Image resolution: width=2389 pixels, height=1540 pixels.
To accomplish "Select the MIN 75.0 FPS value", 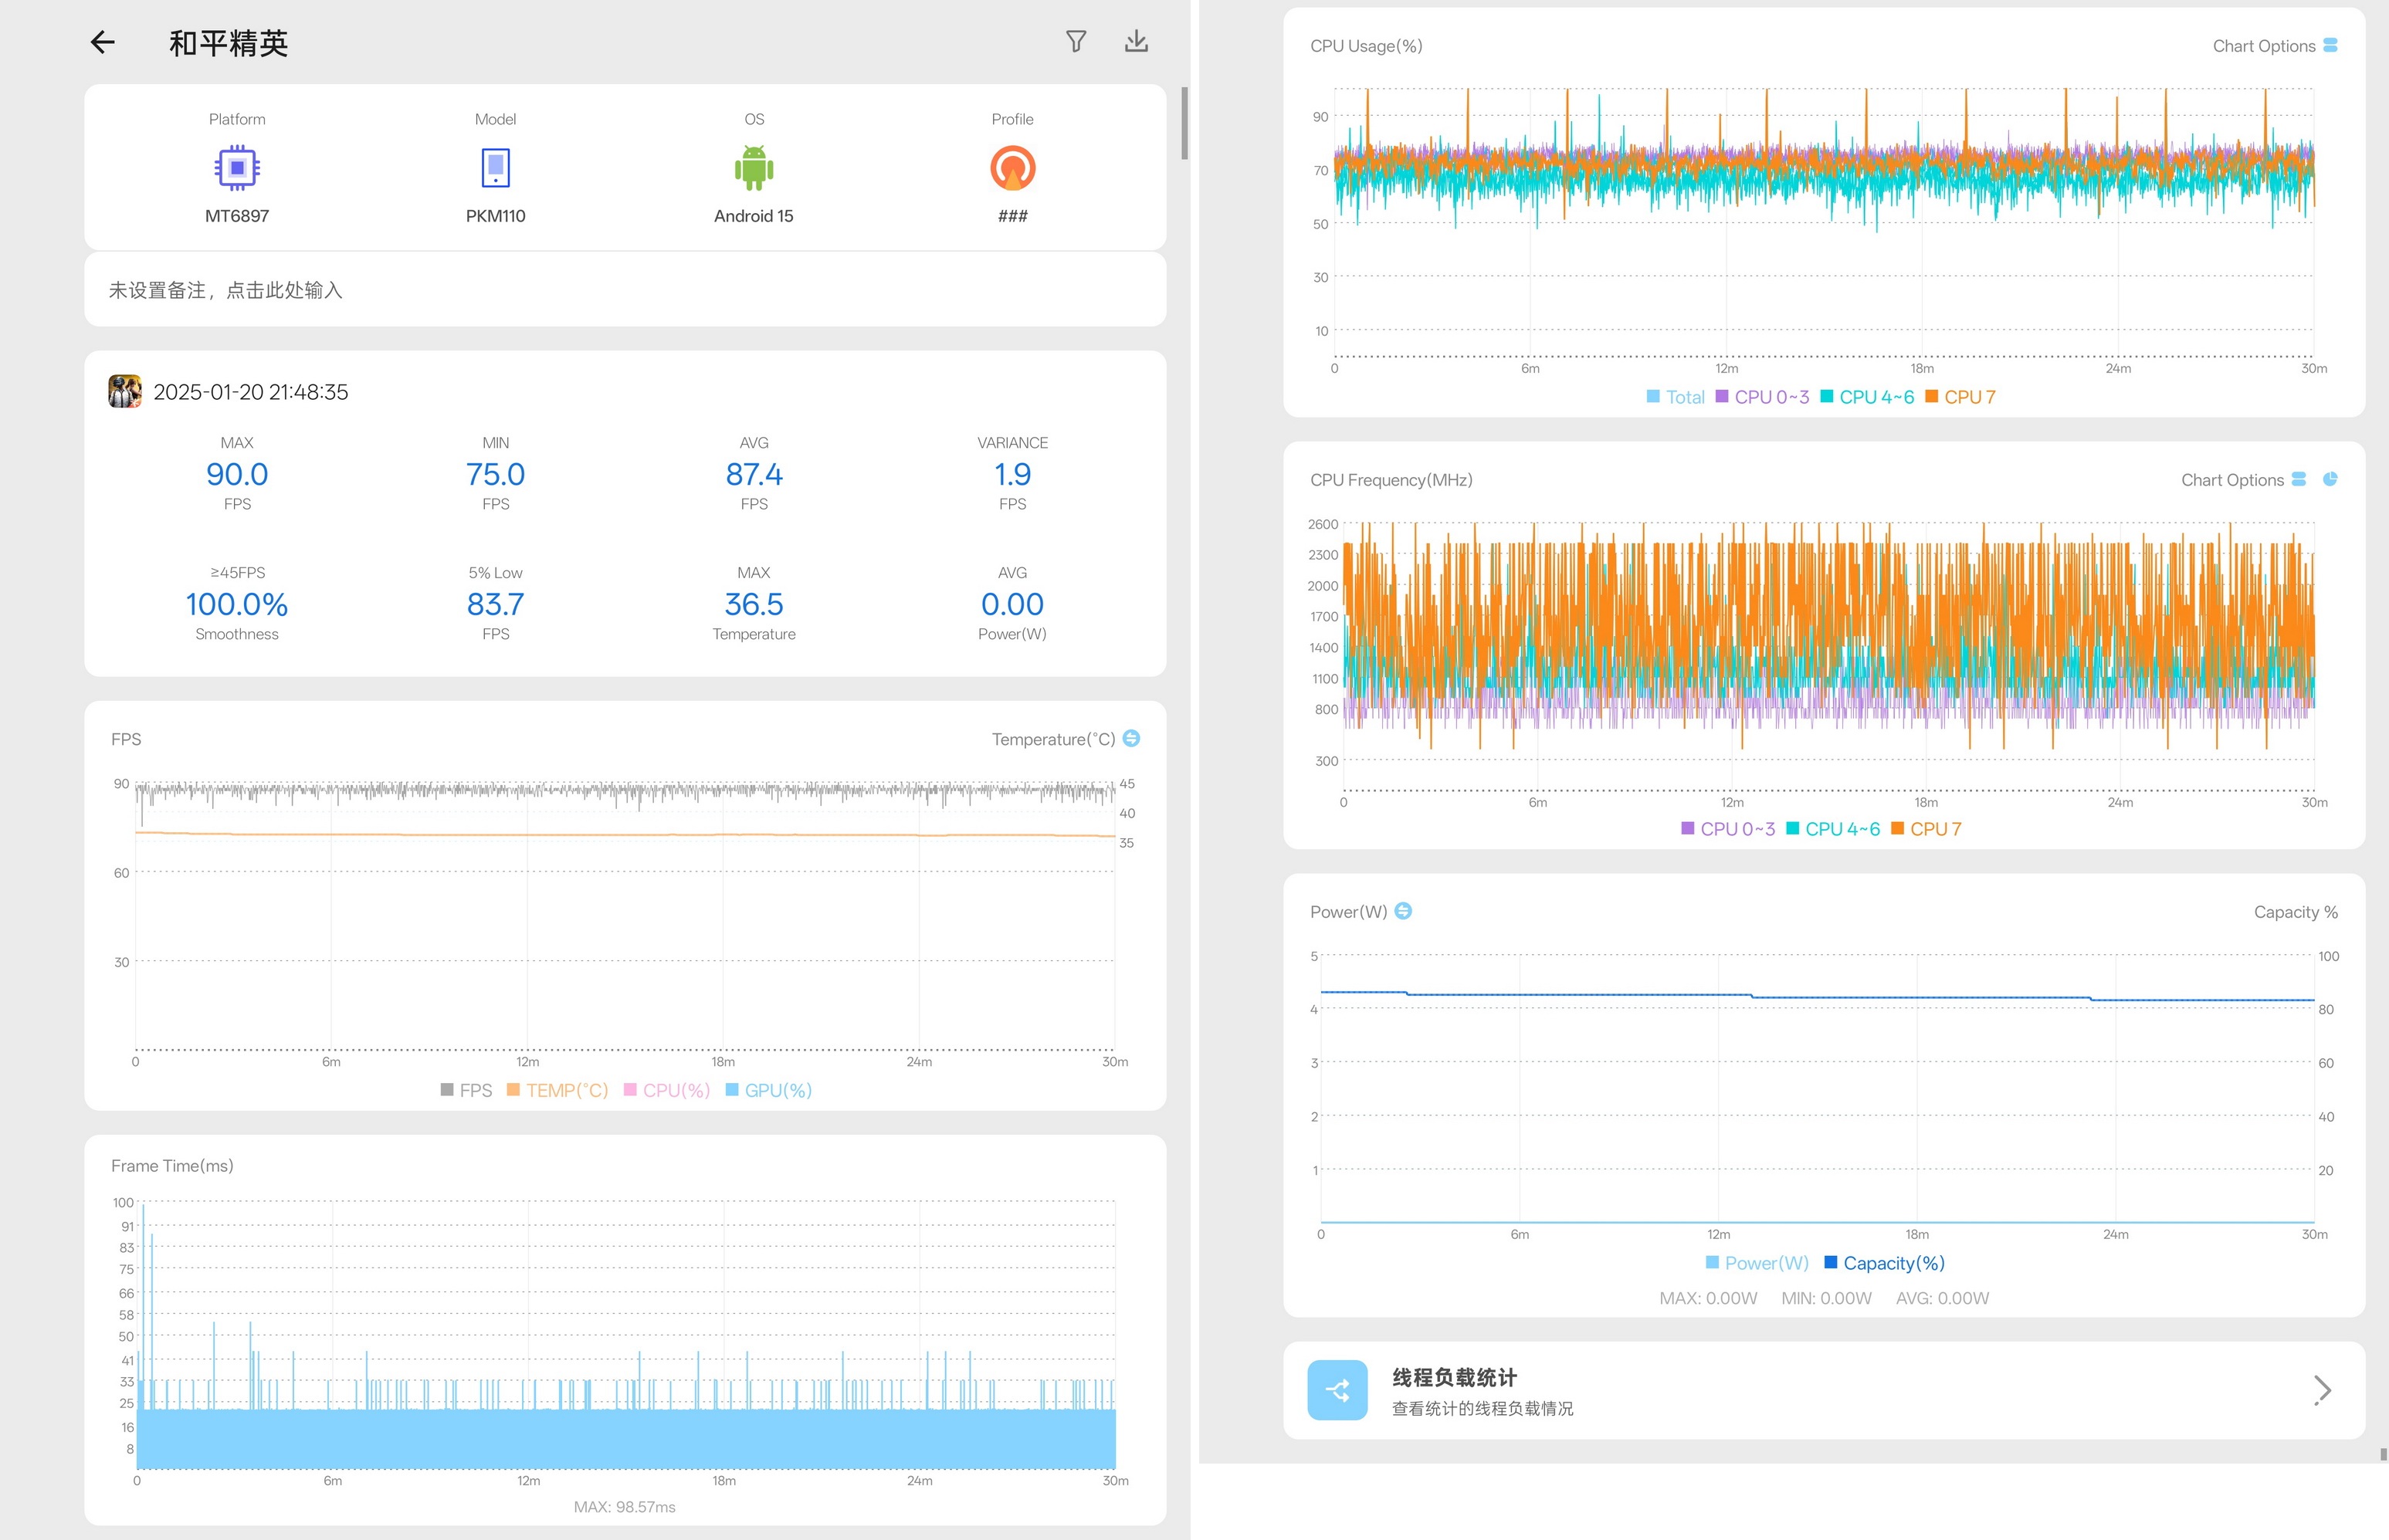I will (x=495, y=474).
